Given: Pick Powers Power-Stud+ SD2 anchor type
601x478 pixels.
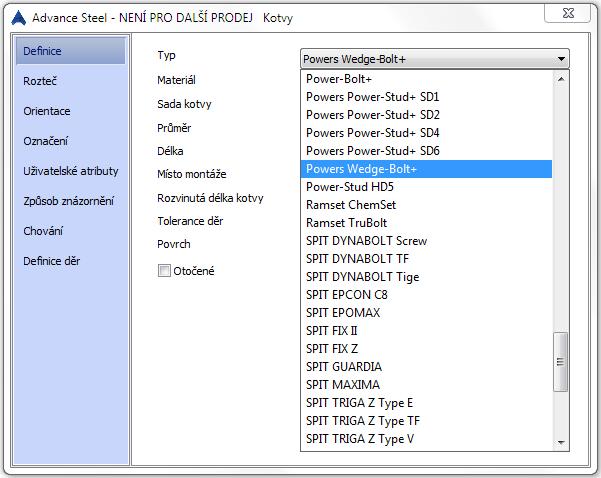Looking at the screenshot, I should coord(426,115).
